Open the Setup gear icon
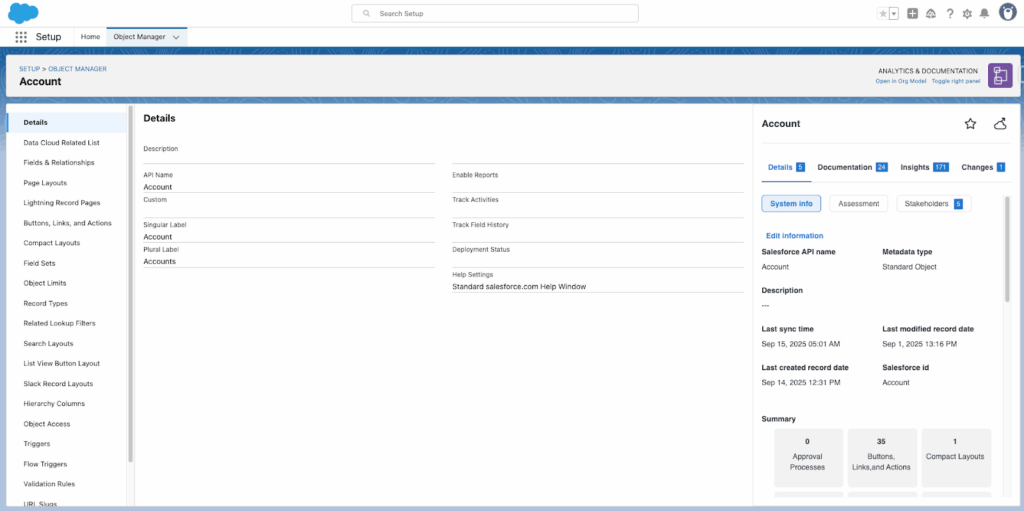The height and width of the screenshot is (511, 1024). (x=967, y=13)
